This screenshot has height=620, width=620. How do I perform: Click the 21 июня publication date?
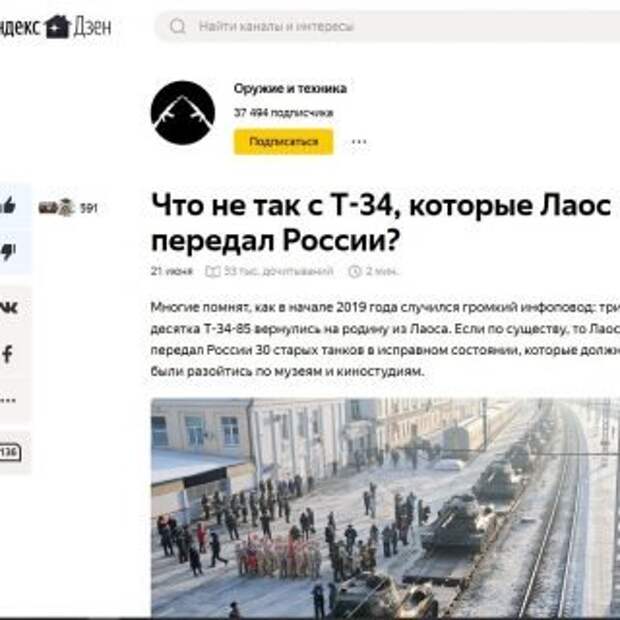pos(172,271)
